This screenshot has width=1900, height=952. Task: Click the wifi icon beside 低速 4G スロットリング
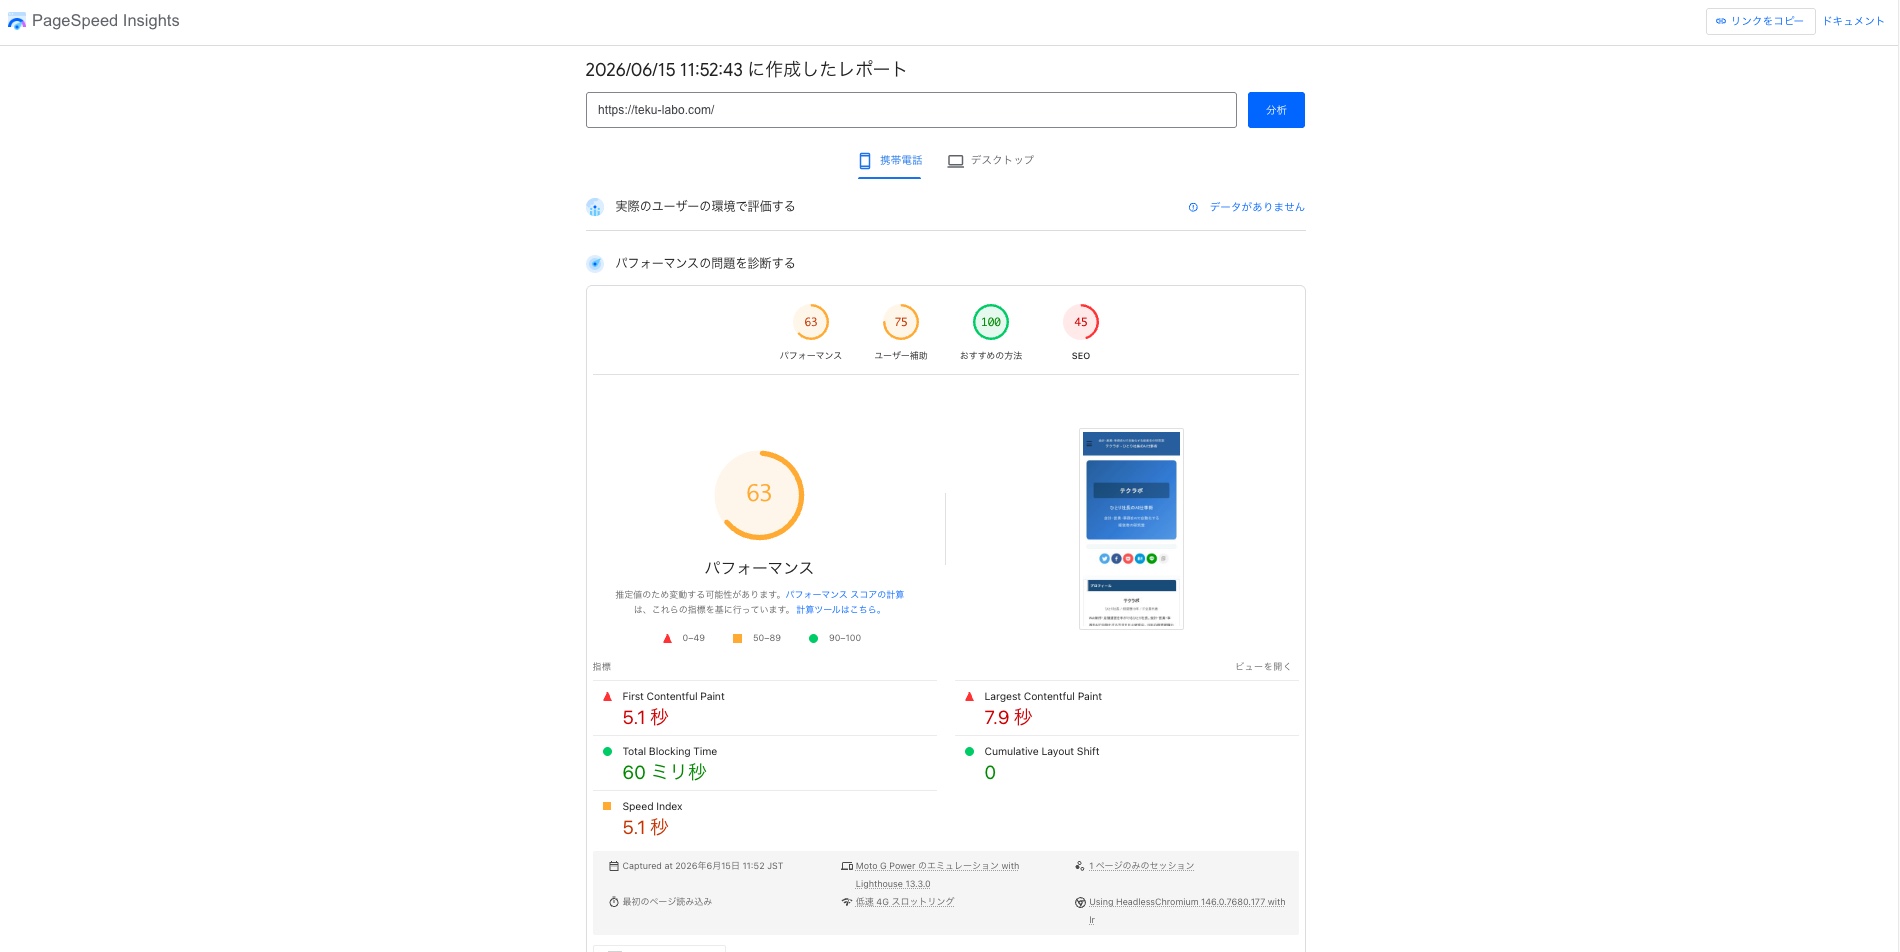(847, 902)
